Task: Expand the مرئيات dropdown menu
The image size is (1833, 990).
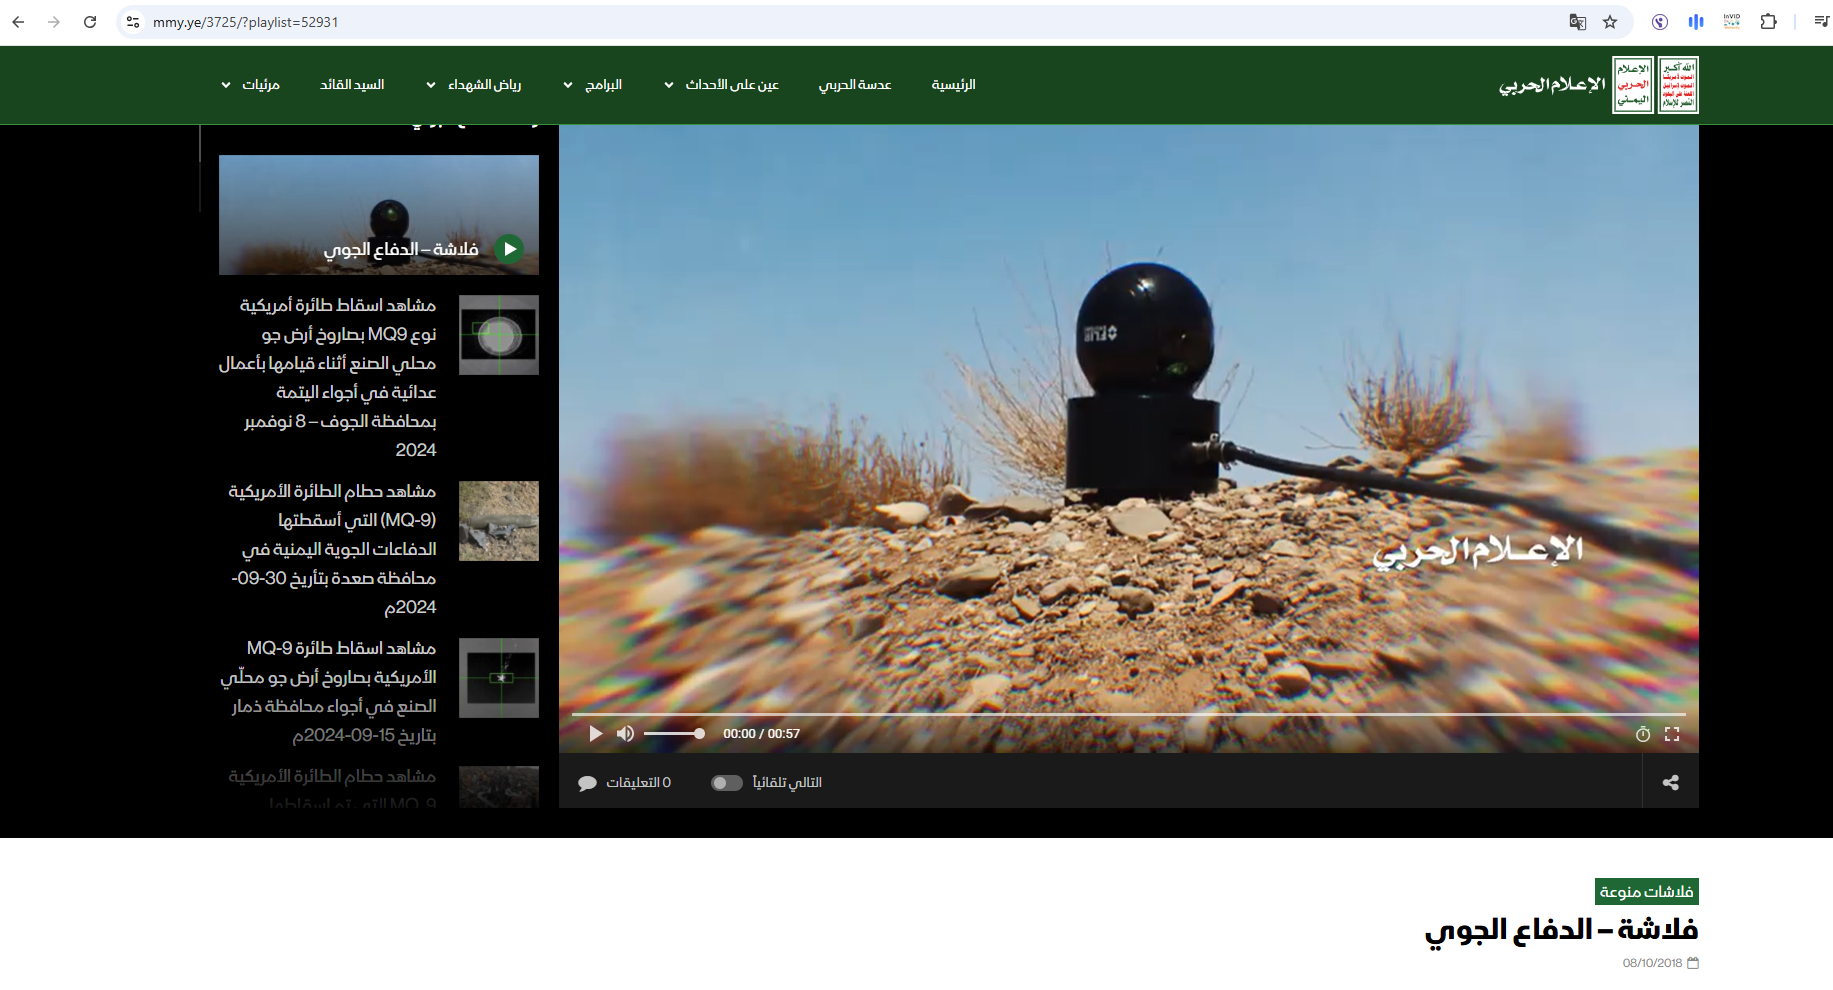Action: tap(251, 85)
